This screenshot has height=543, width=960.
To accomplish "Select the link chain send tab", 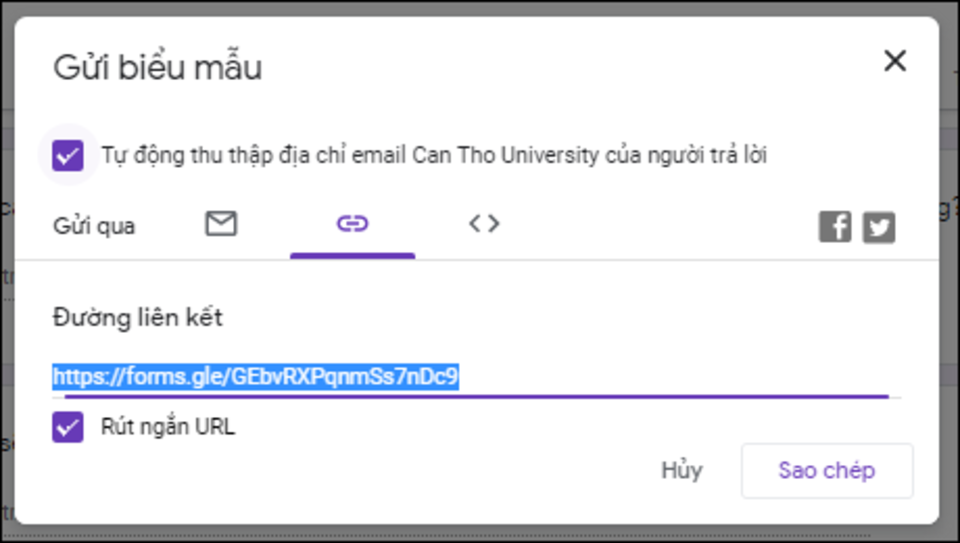I will tap(352, 224).
